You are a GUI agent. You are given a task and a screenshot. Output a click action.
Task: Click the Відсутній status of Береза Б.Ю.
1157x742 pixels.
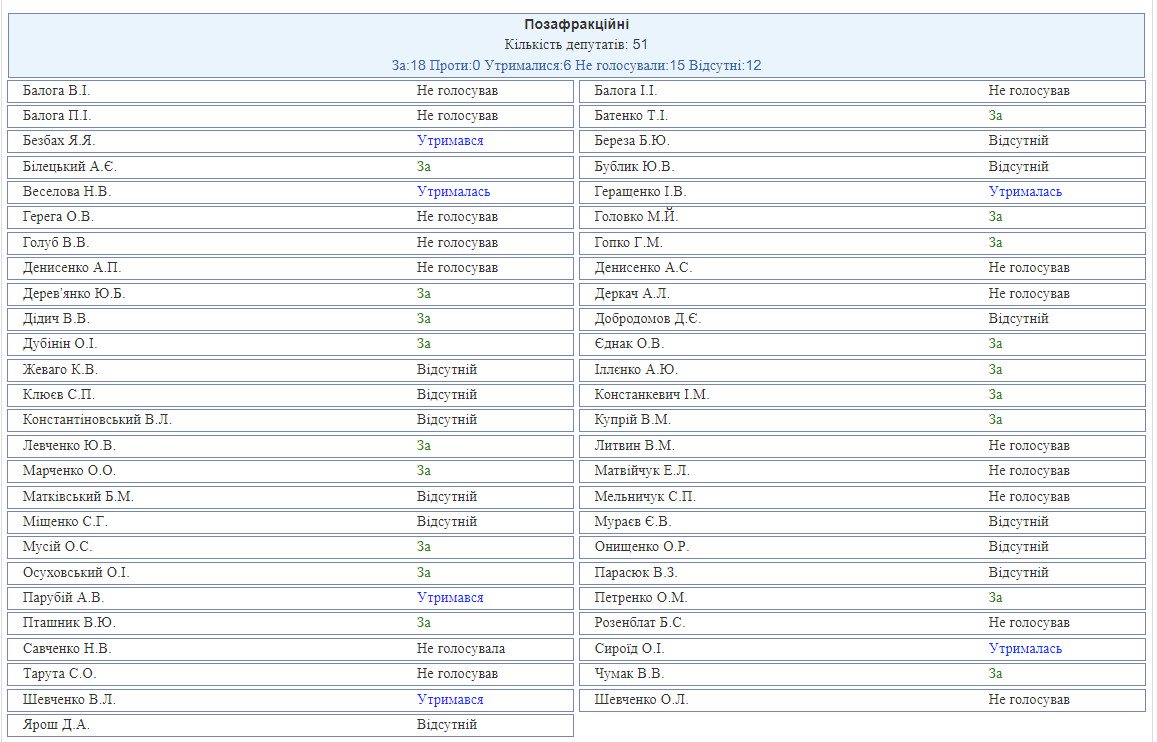pos(1018,141)
